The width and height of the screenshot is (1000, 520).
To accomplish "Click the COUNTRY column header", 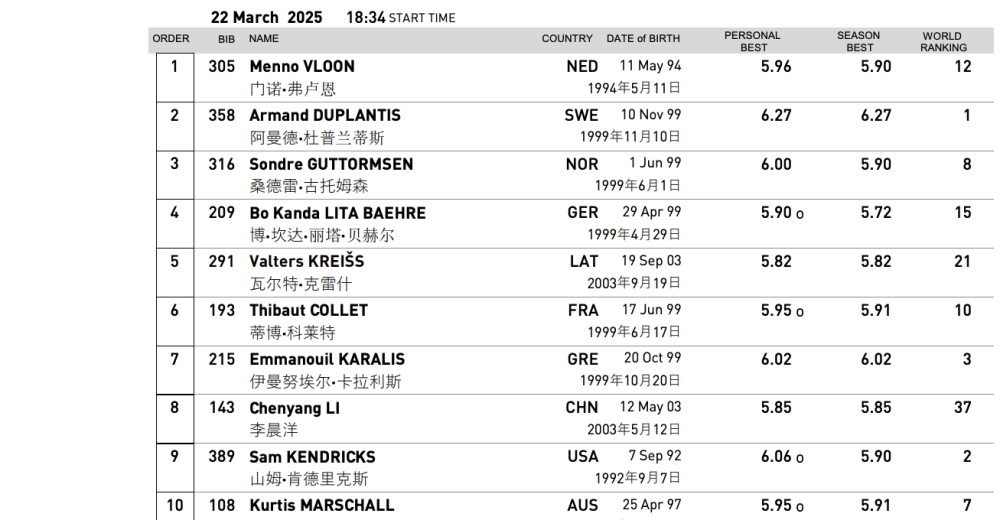I will (567, 39).
